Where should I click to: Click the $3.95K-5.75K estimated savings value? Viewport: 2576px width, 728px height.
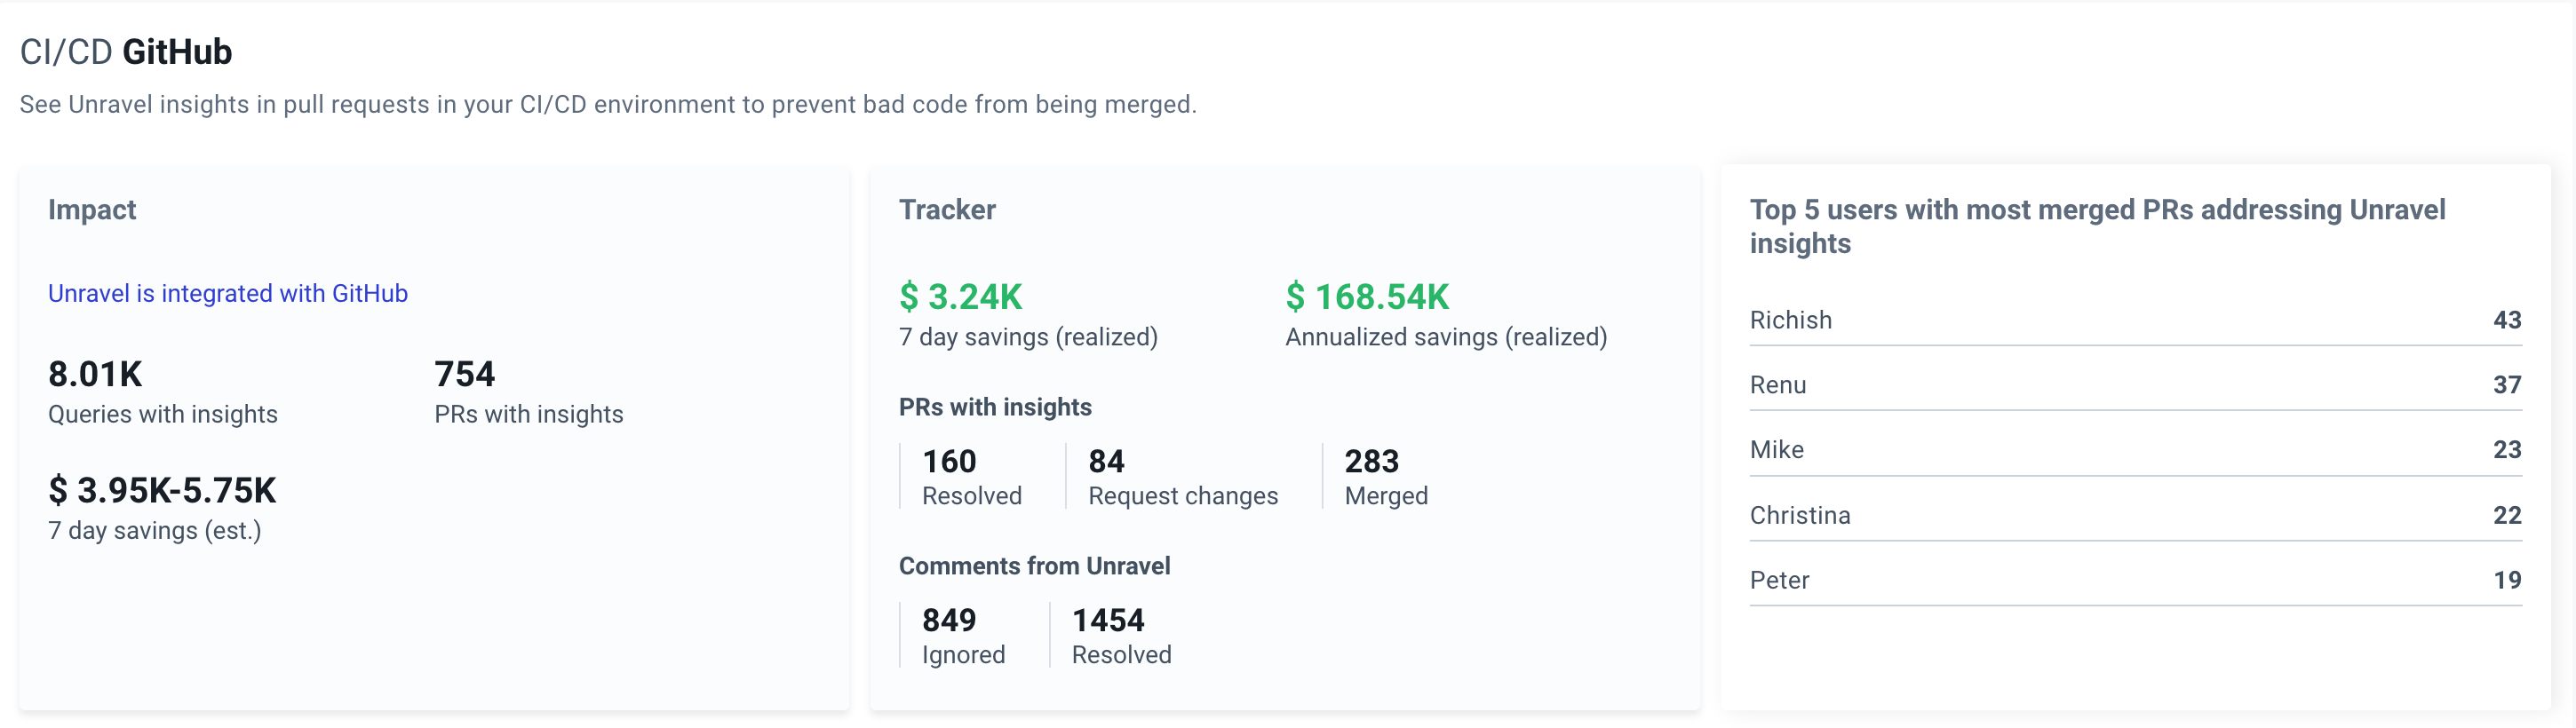(x=162, y=490)
